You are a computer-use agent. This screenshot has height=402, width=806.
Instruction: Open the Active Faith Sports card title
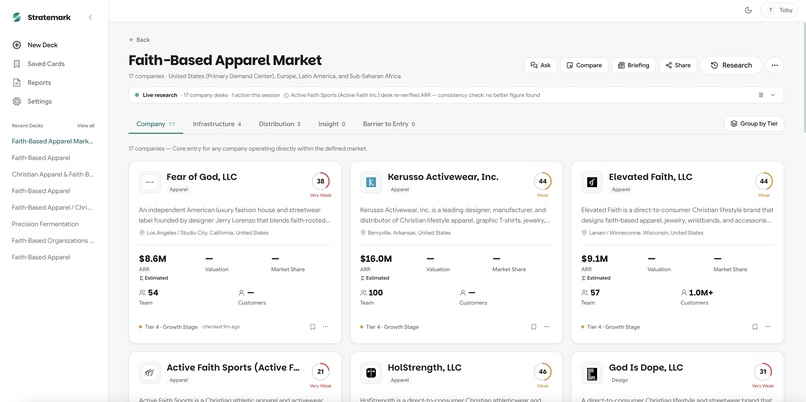pyautogui.click(x=233, y=368)
